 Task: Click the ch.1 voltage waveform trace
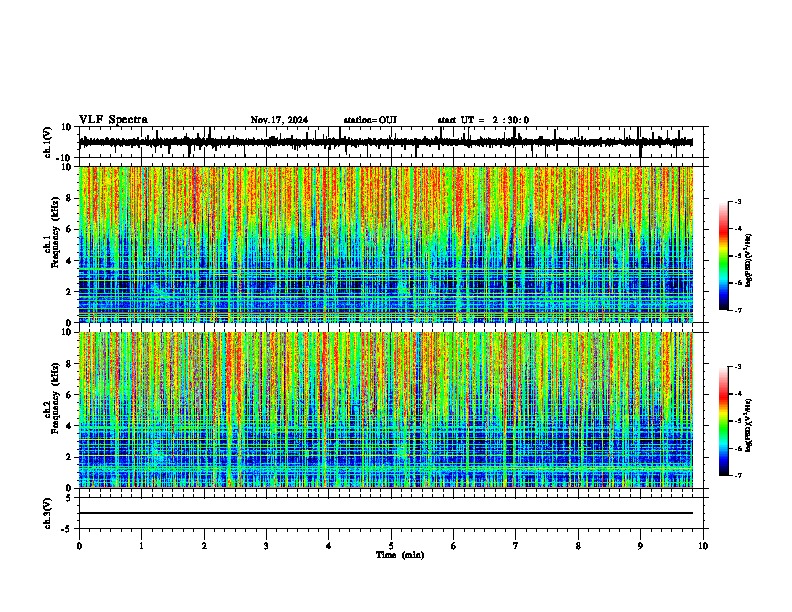[386, 142]
